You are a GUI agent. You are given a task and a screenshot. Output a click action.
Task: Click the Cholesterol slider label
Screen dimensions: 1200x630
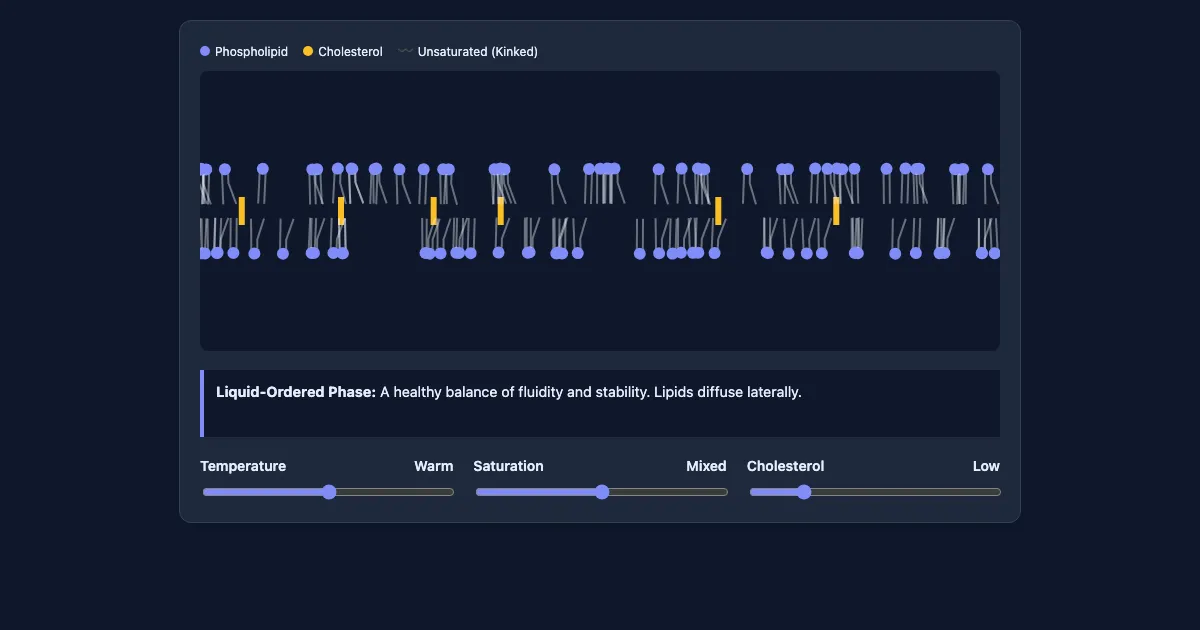[785, 466]
